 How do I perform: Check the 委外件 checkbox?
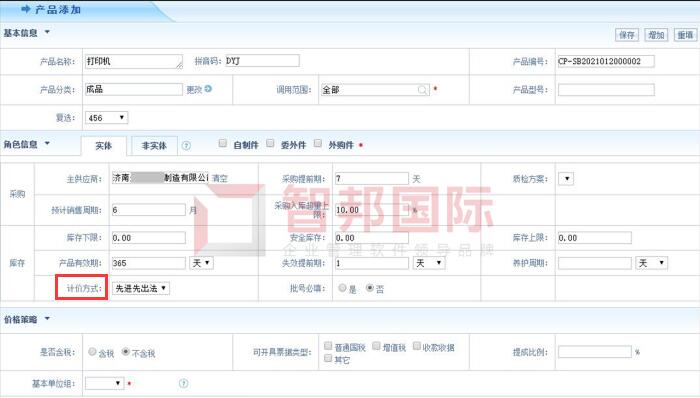tap(270, 143)
